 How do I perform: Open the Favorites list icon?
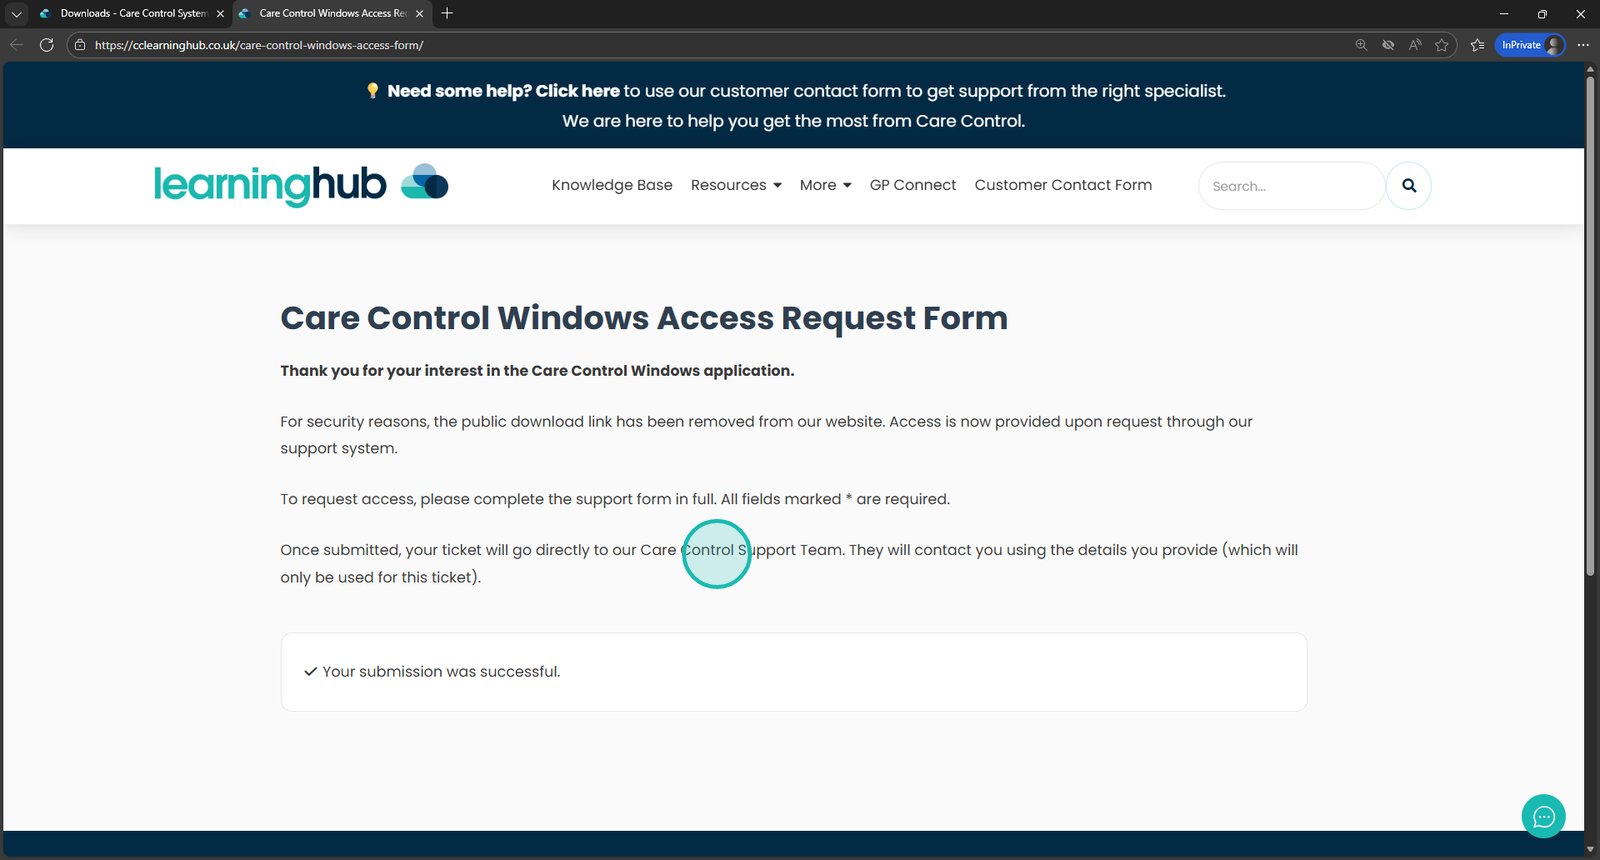click(x=1477, y=45)
